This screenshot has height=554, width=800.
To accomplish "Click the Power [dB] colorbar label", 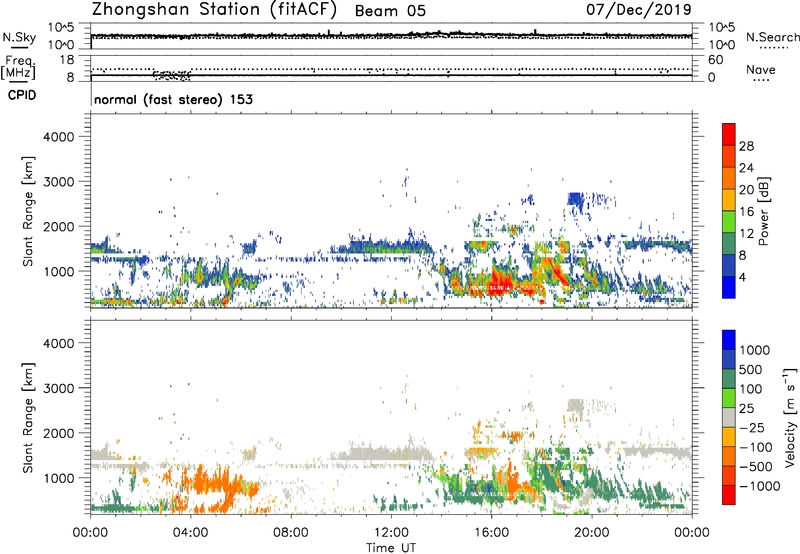I will [764, 211].
